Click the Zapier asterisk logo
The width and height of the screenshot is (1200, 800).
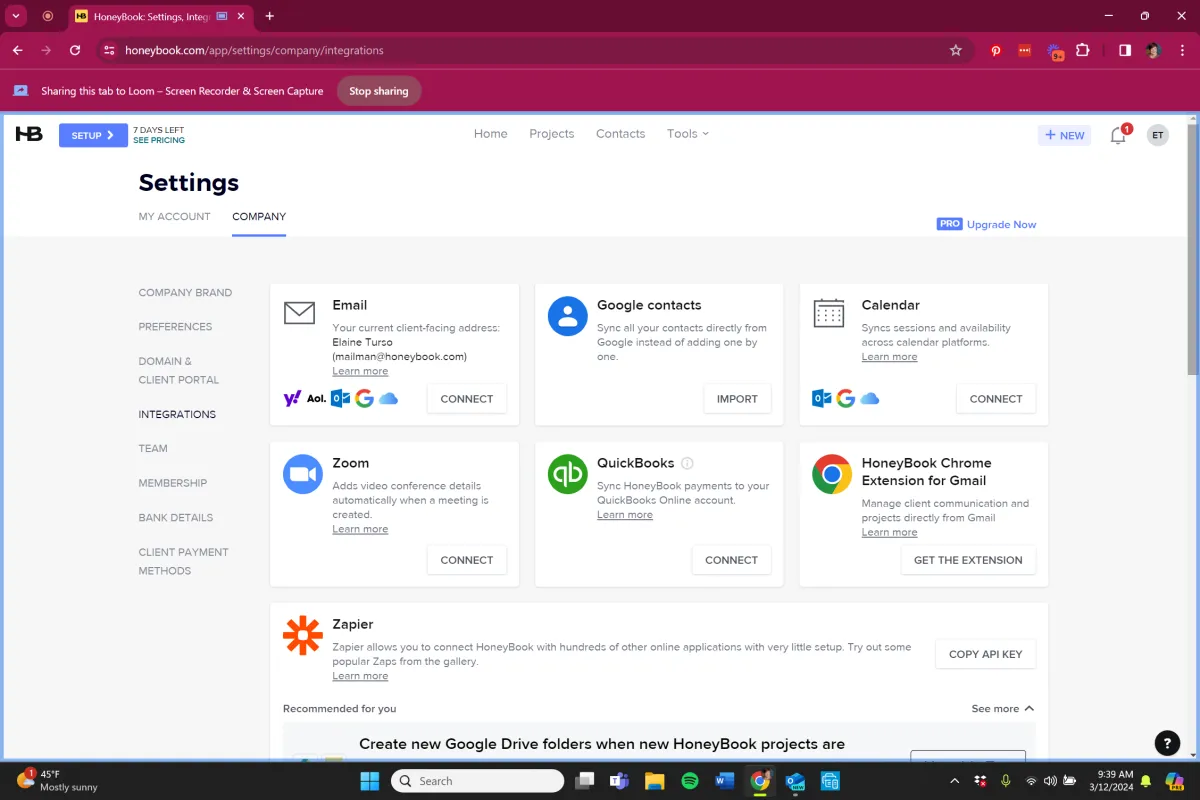click(x=302, y=635)
